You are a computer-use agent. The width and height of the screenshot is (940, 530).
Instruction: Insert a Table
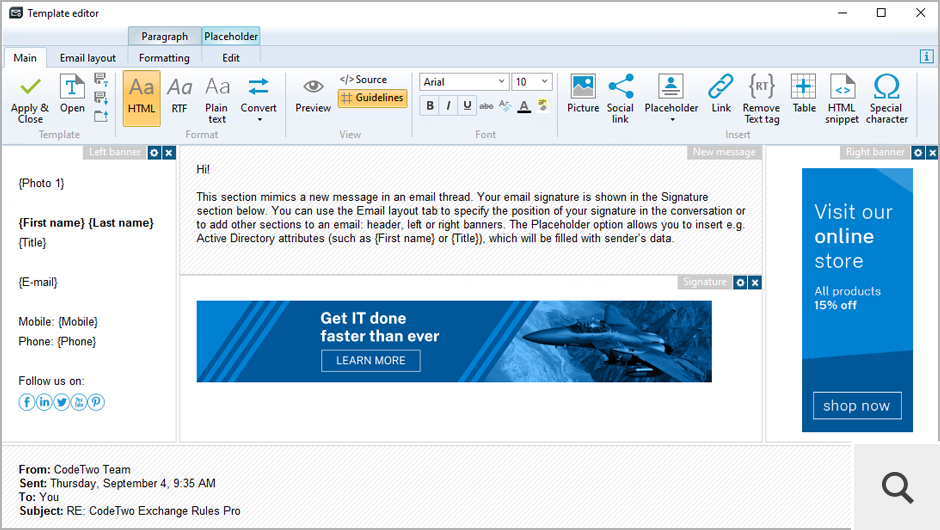tap(804, 94)
